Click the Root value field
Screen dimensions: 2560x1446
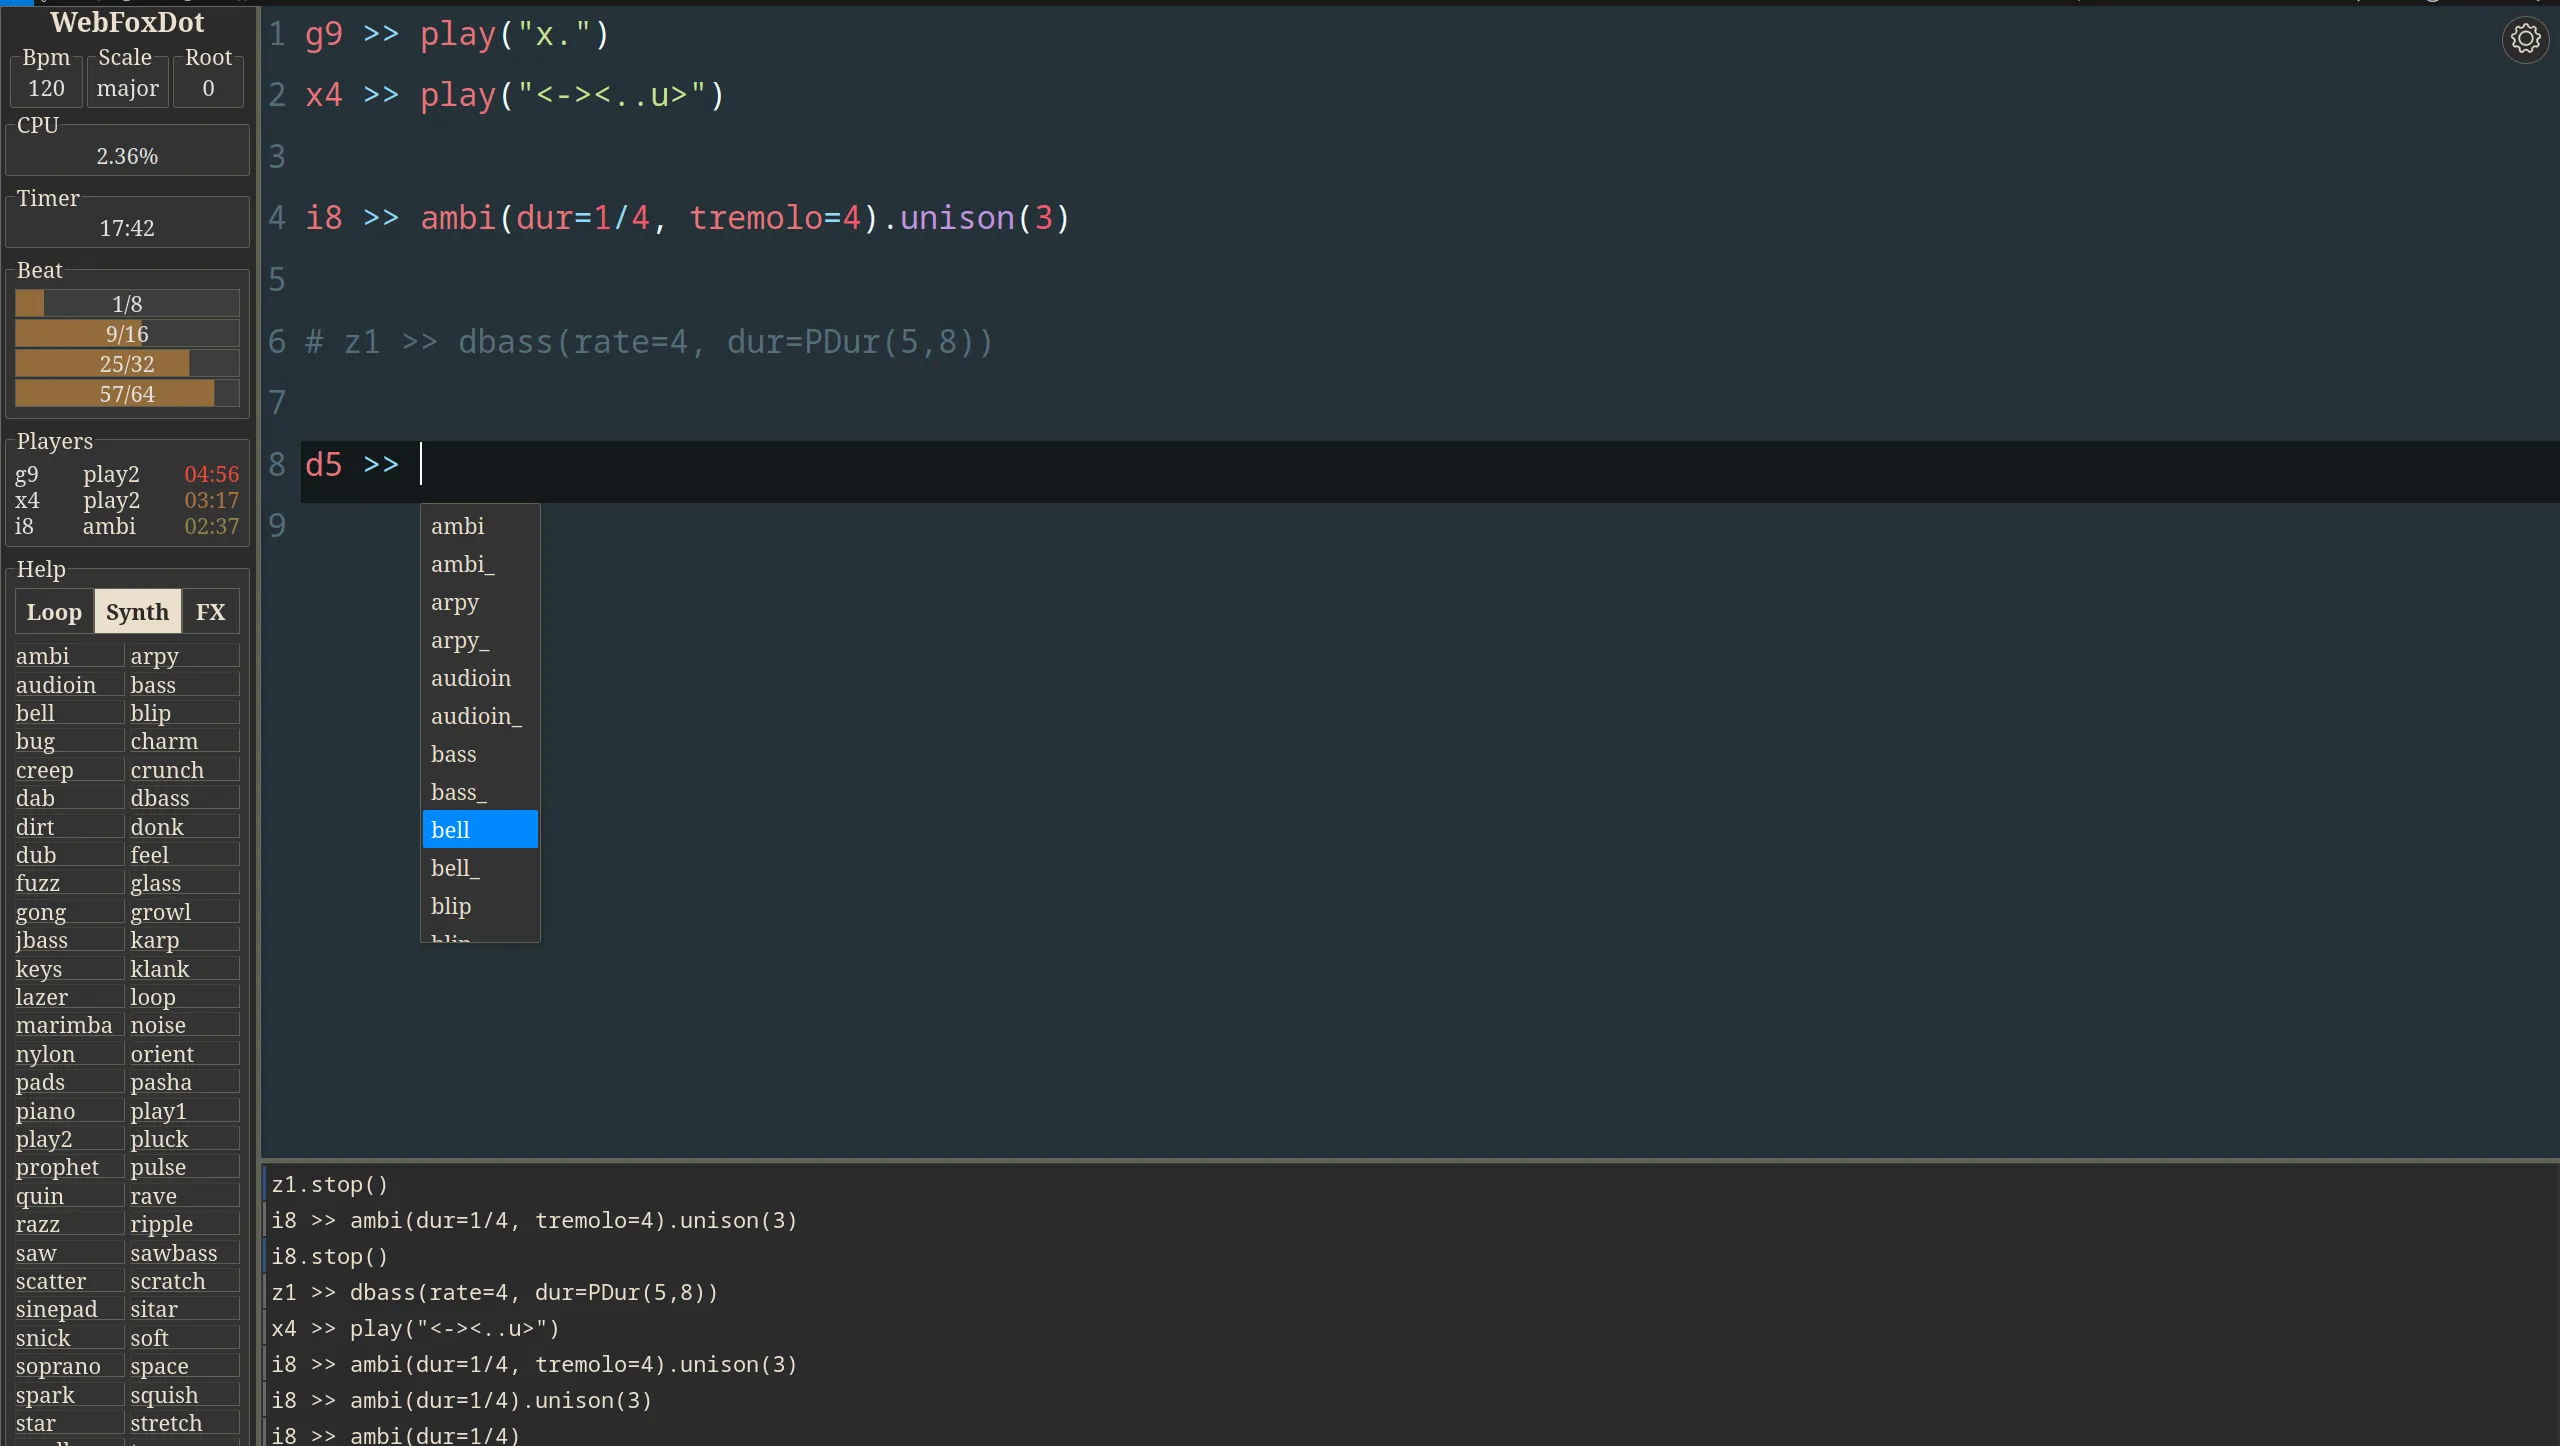208,87
